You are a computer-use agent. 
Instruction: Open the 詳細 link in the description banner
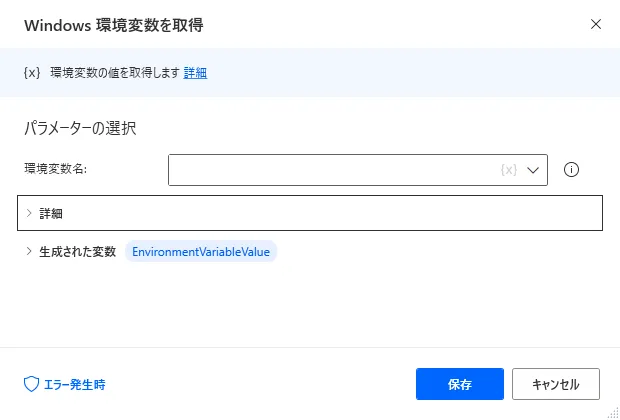click(x=195, y=73)
